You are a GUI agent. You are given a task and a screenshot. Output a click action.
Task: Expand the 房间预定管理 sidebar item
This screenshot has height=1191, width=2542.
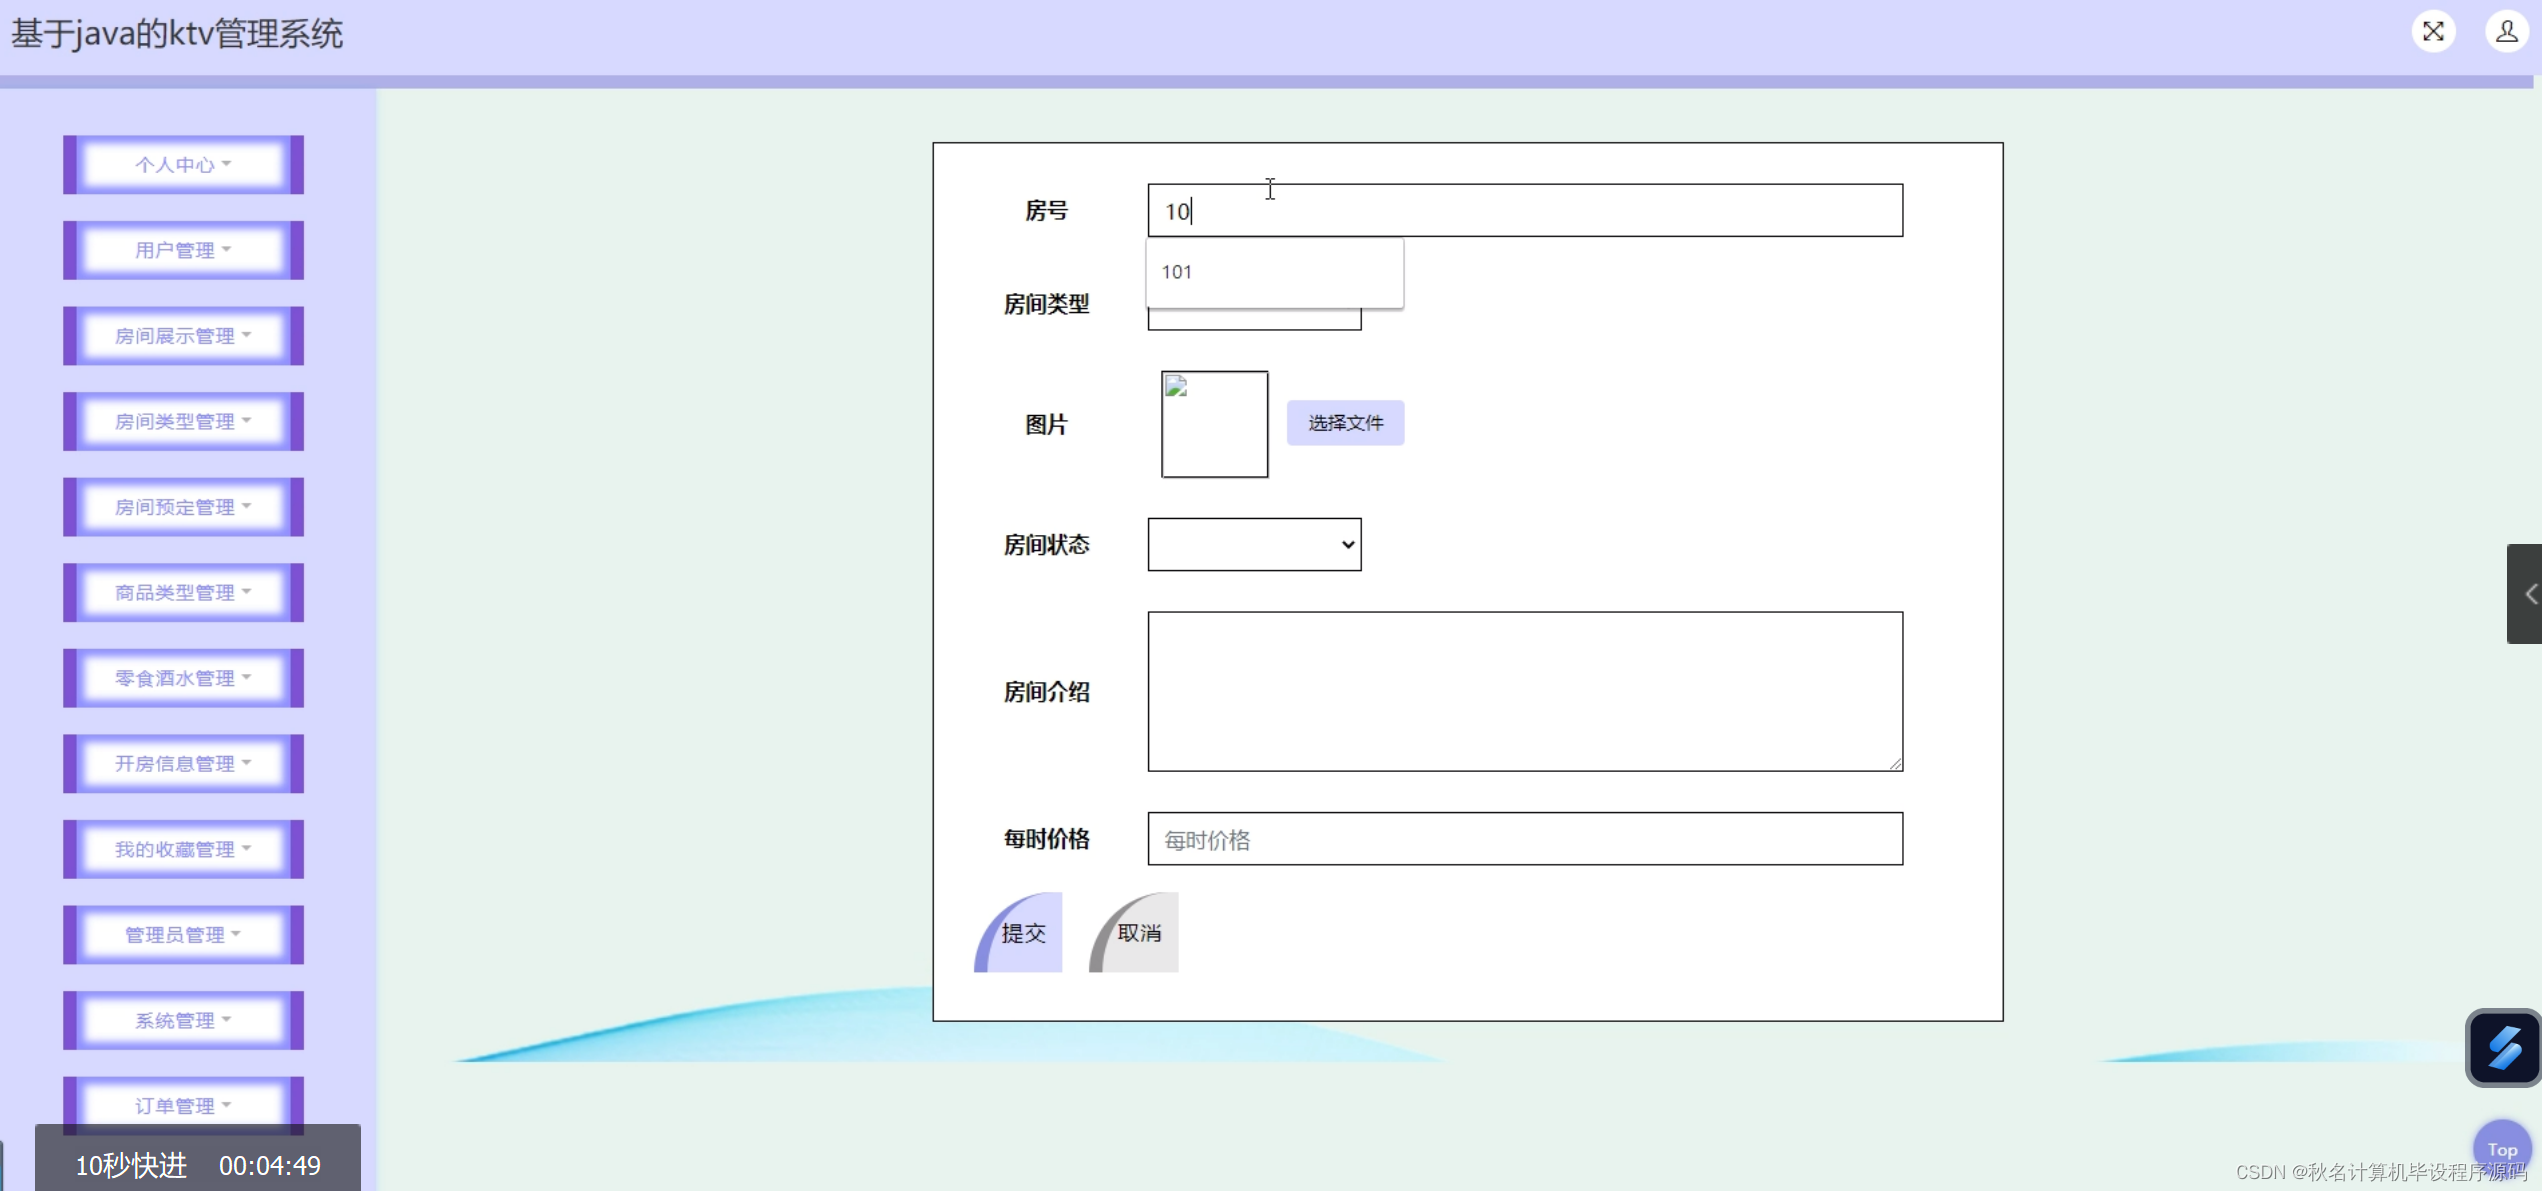[x=183, y=507]
